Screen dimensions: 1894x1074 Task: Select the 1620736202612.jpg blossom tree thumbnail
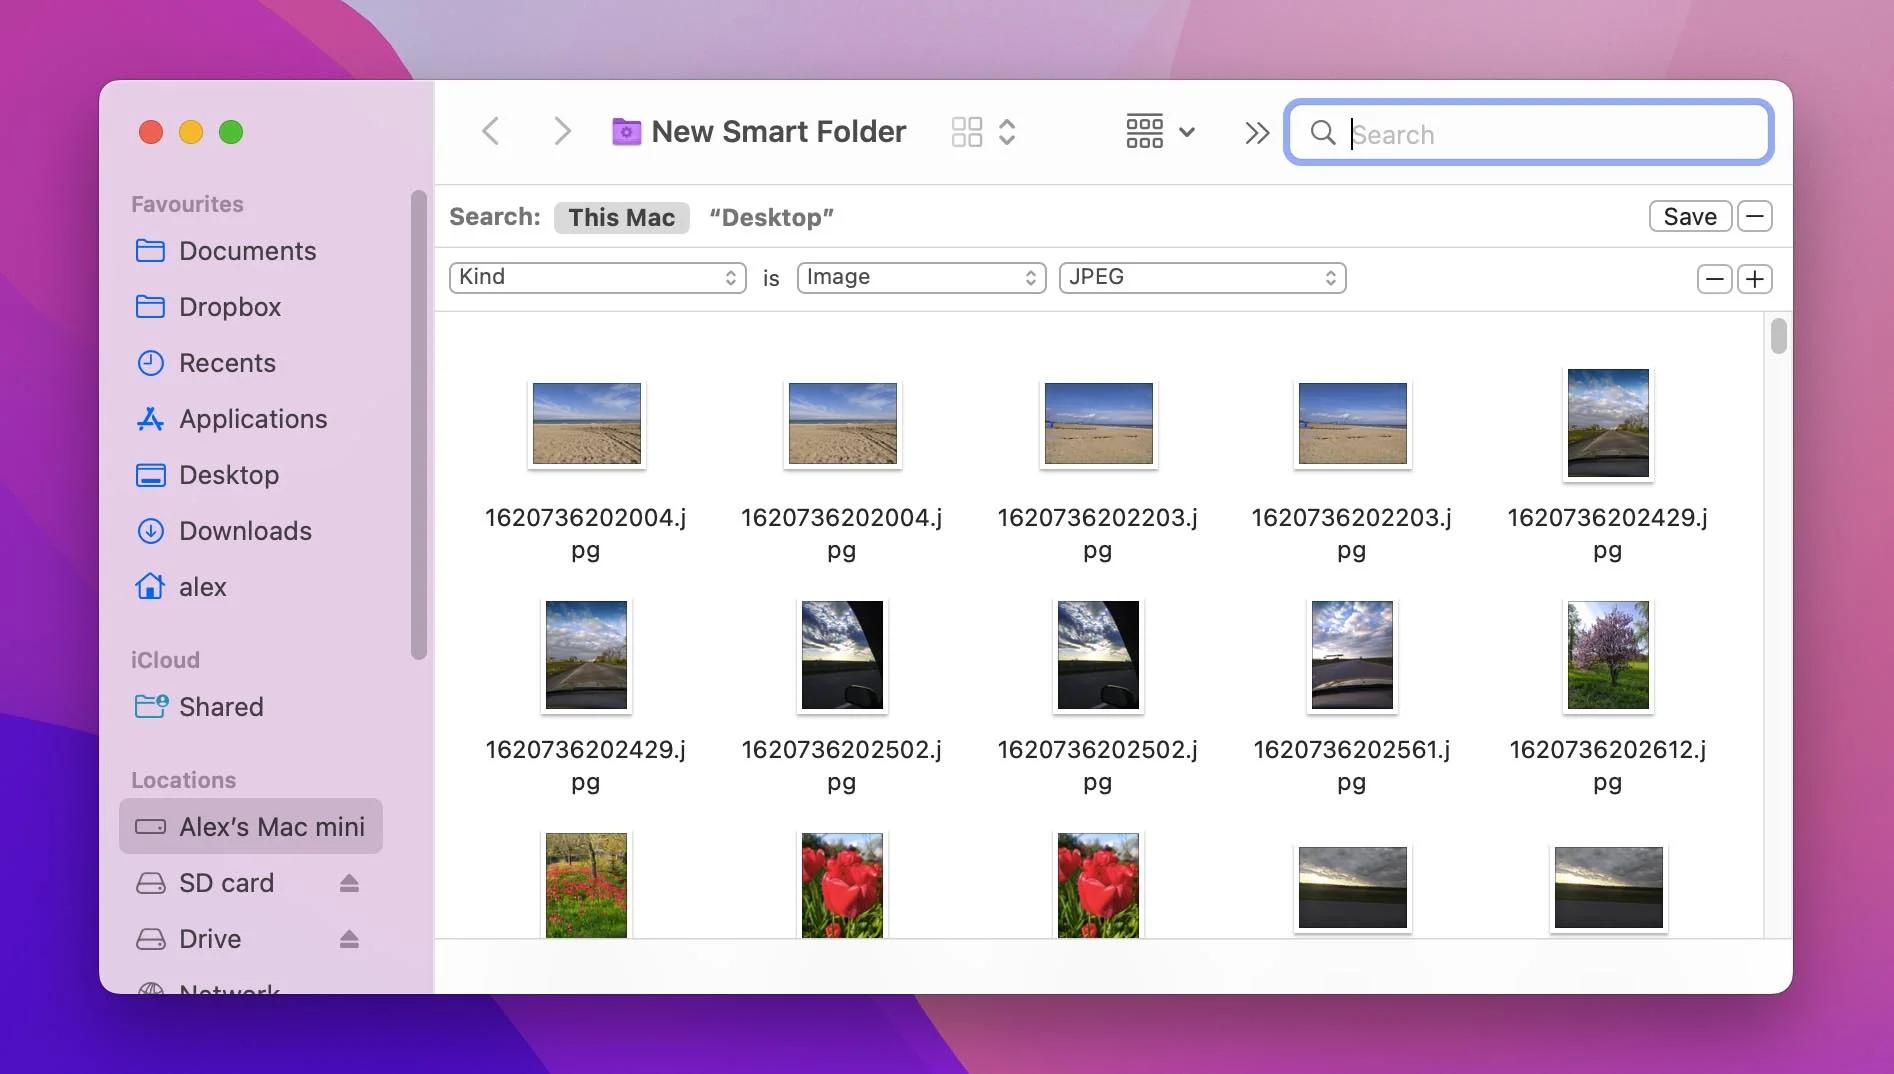[x=1607, y=656]
